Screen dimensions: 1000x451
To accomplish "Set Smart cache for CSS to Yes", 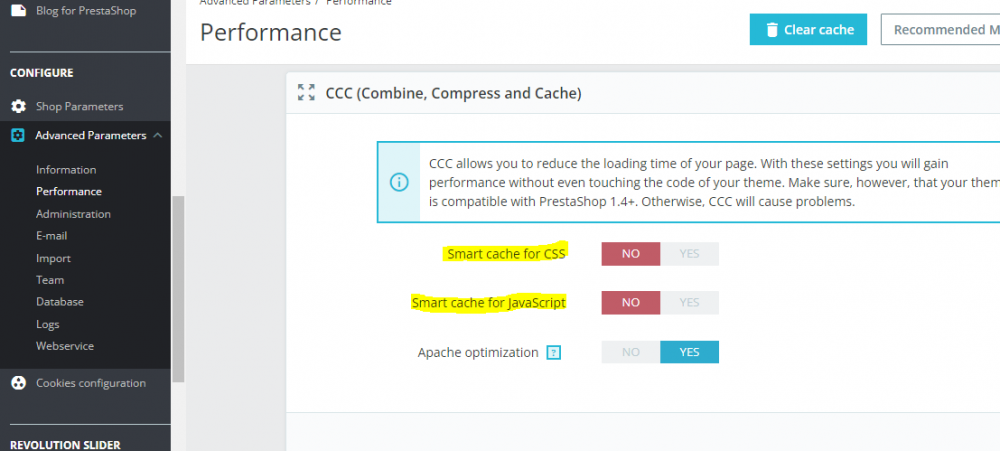I will point(689,254).
